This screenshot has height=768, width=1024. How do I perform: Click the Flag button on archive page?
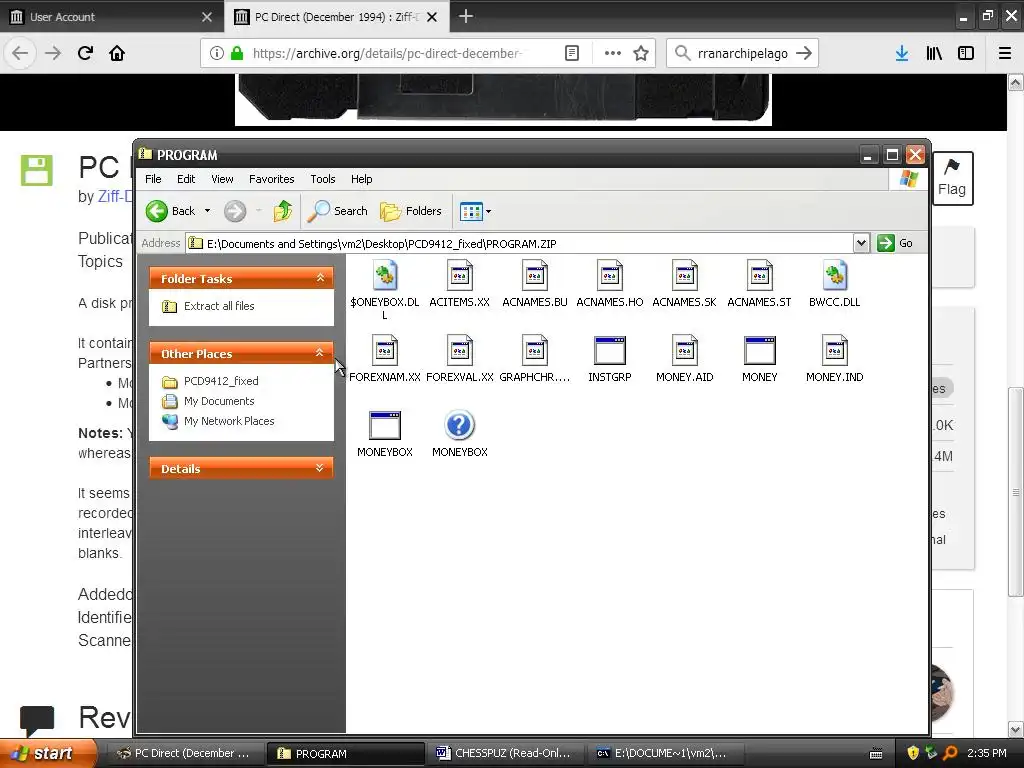click(x=952, y=178)
